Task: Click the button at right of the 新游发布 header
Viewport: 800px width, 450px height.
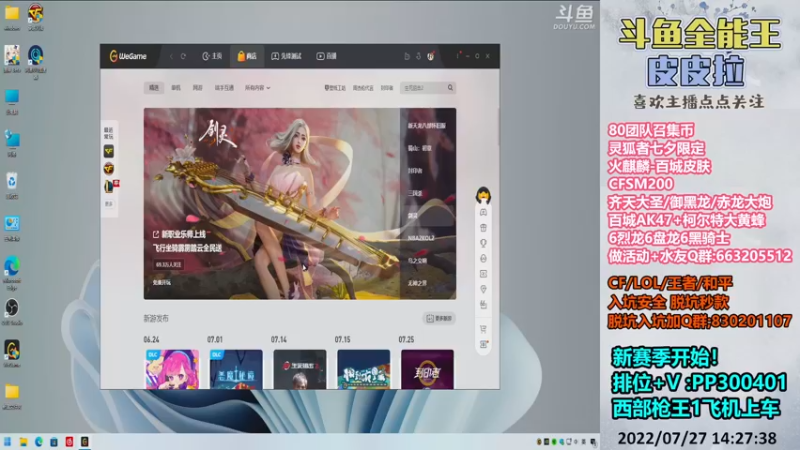Action: pos(439,318)
